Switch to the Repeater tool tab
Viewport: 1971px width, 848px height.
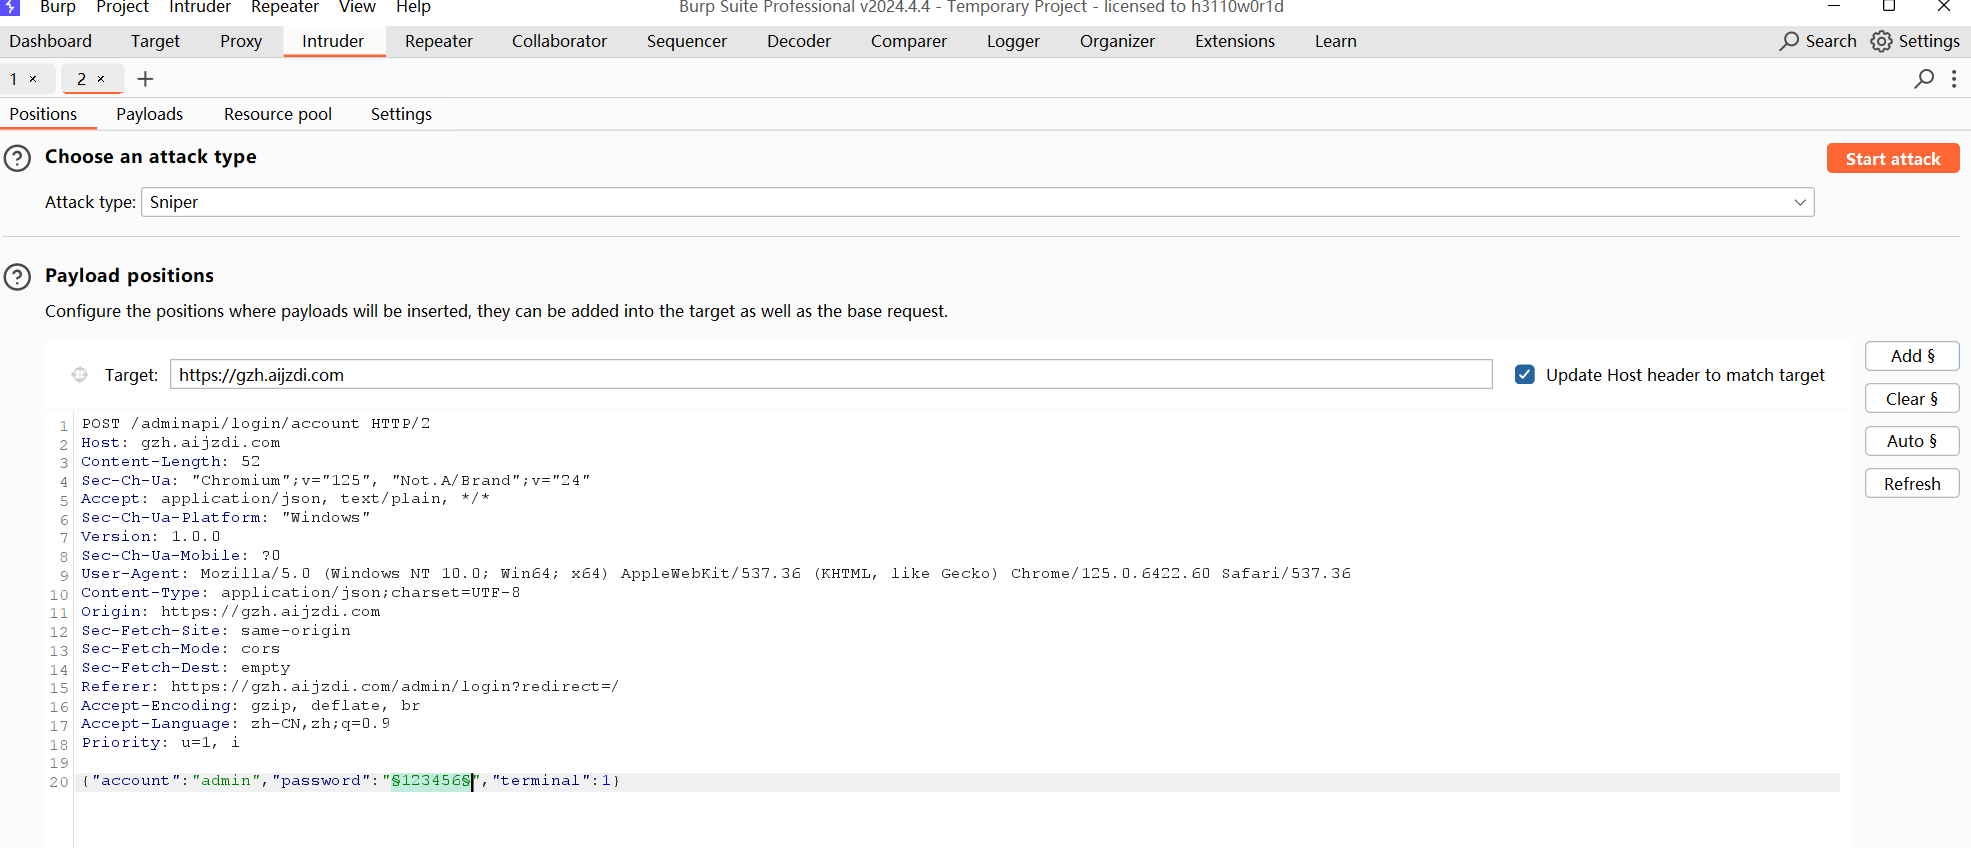[439, 41]
